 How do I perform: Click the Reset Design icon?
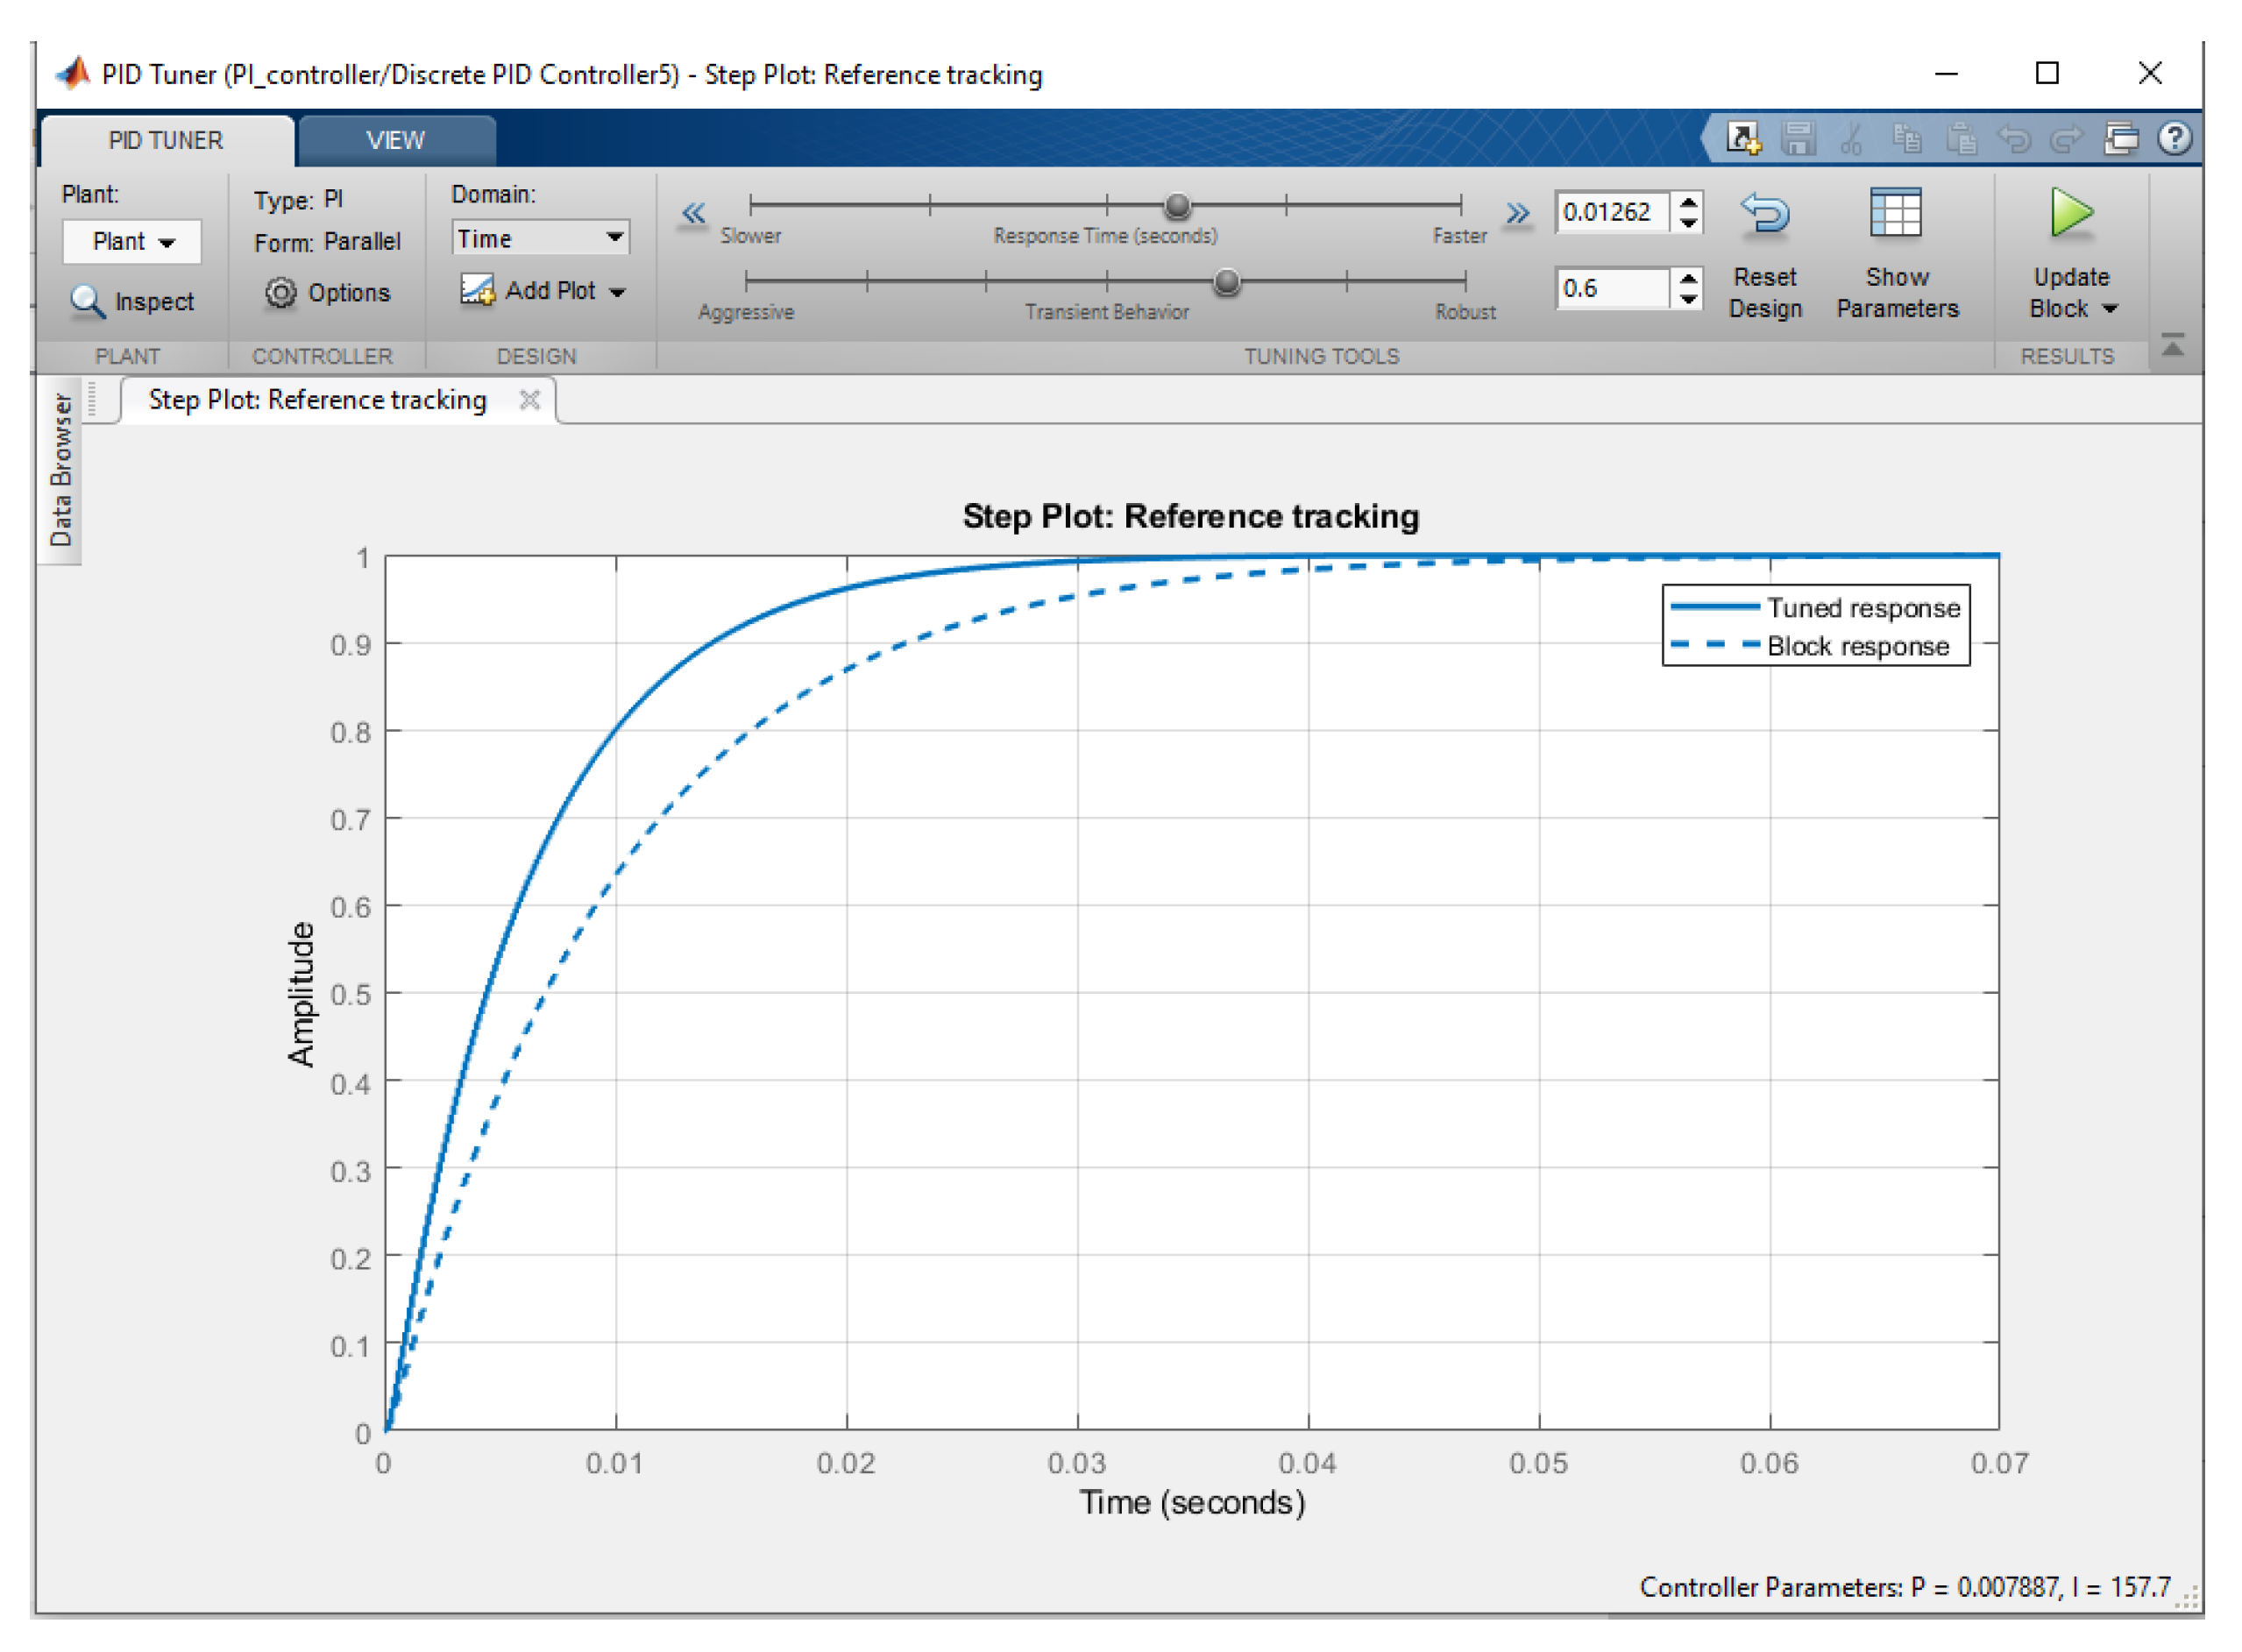point(1764,214)
